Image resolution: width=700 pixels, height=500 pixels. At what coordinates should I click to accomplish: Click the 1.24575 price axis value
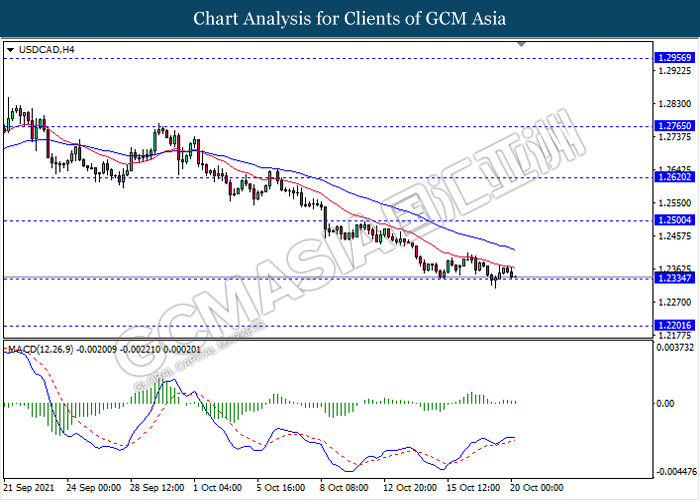point(675,236)
